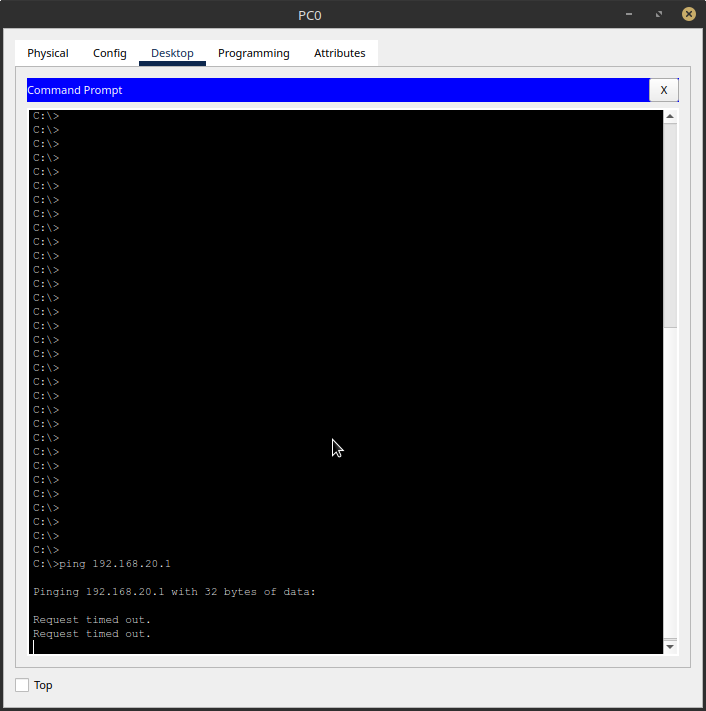Viewport: 706px width, 711px height.
Task: Click the scrollbar down arrow in terminal
Action: pyautogui.click(x=670, y=647)
